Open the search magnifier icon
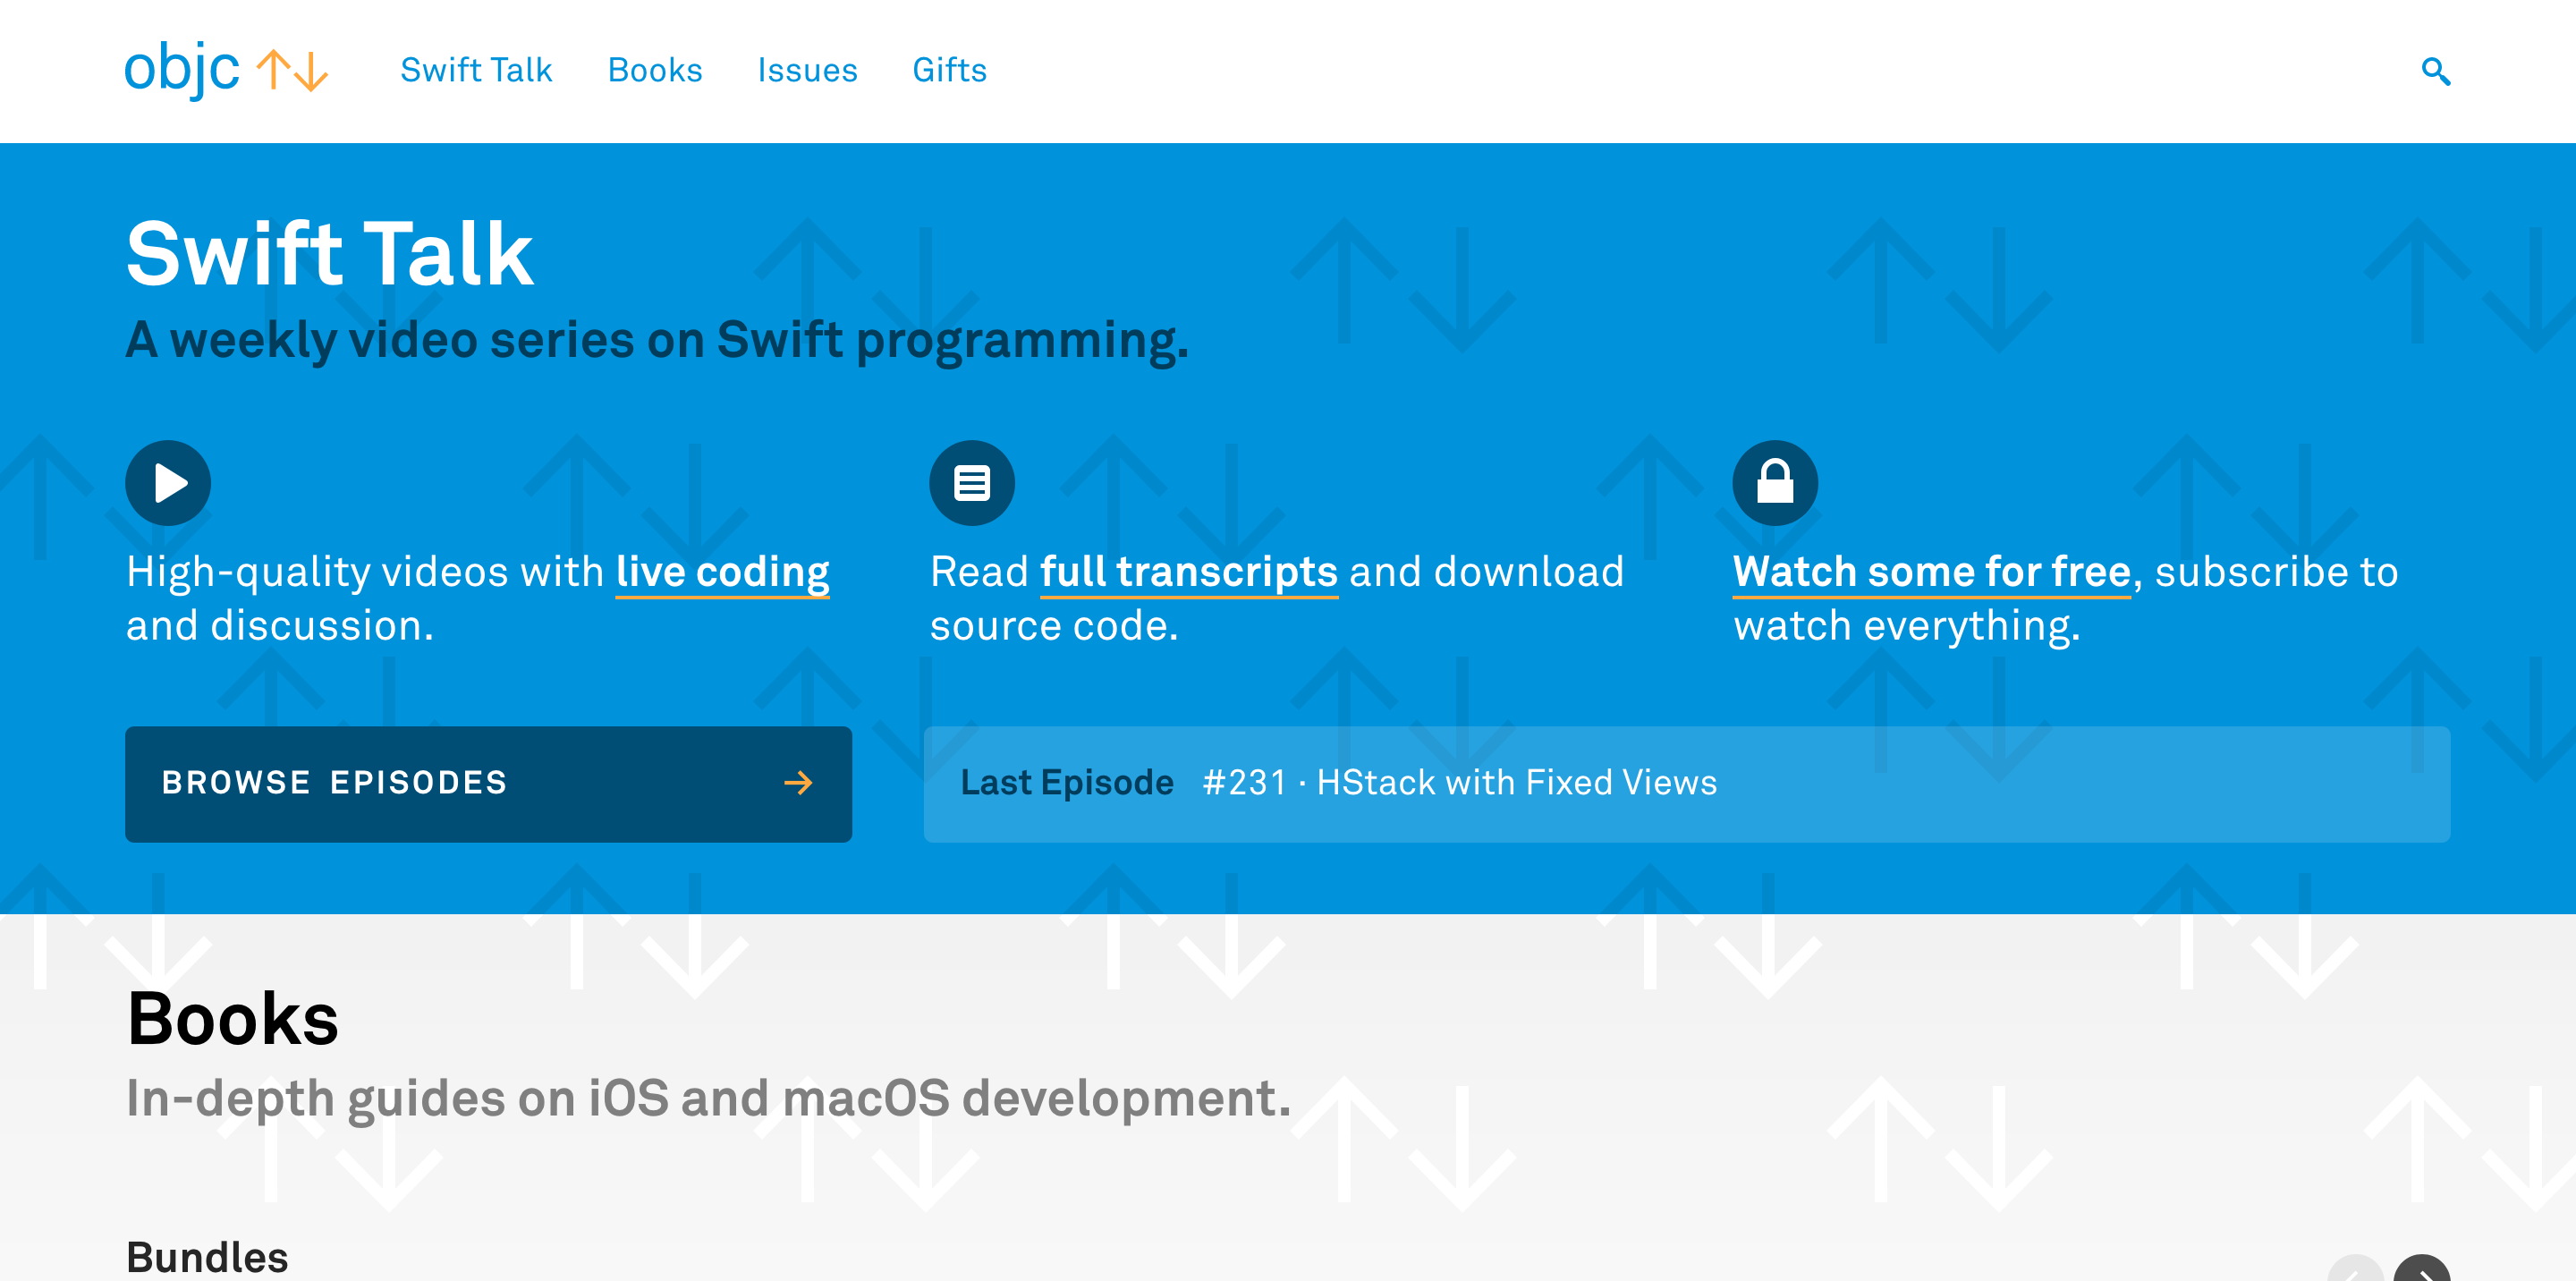The height and width of the screenshot is (1281, 2576). 2435,71
